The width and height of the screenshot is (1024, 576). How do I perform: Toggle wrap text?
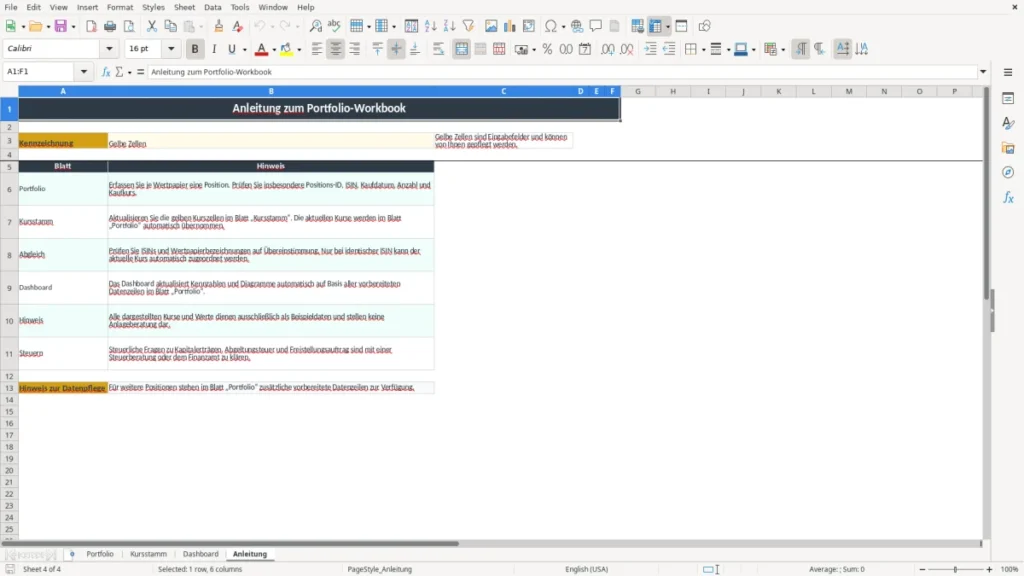[x=438, y=49]
